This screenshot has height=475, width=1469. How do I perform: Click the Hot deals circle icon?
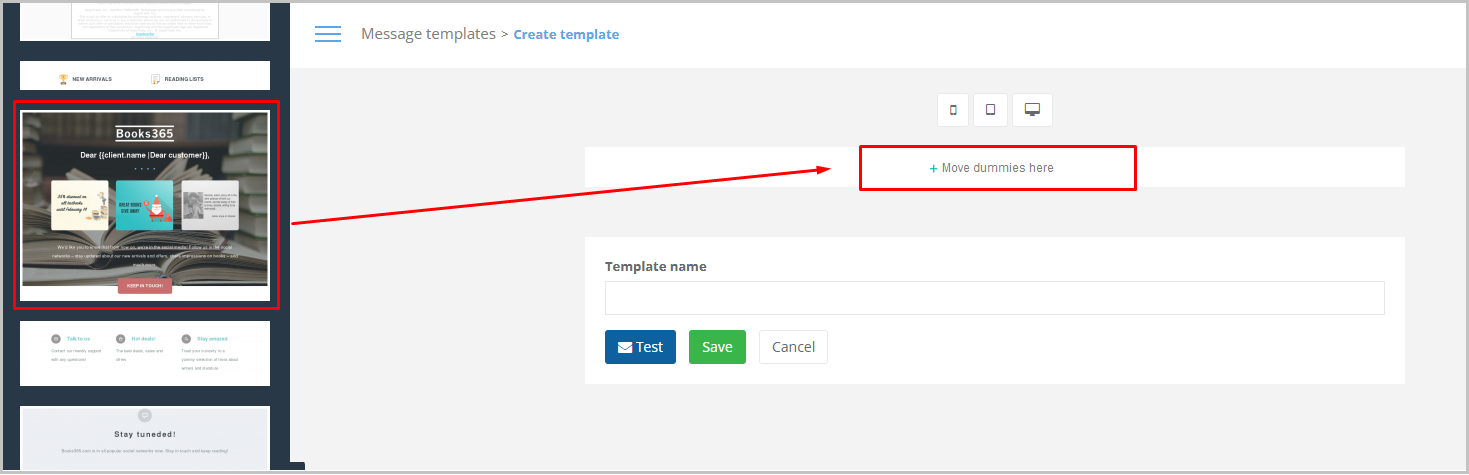click(120, 339)
